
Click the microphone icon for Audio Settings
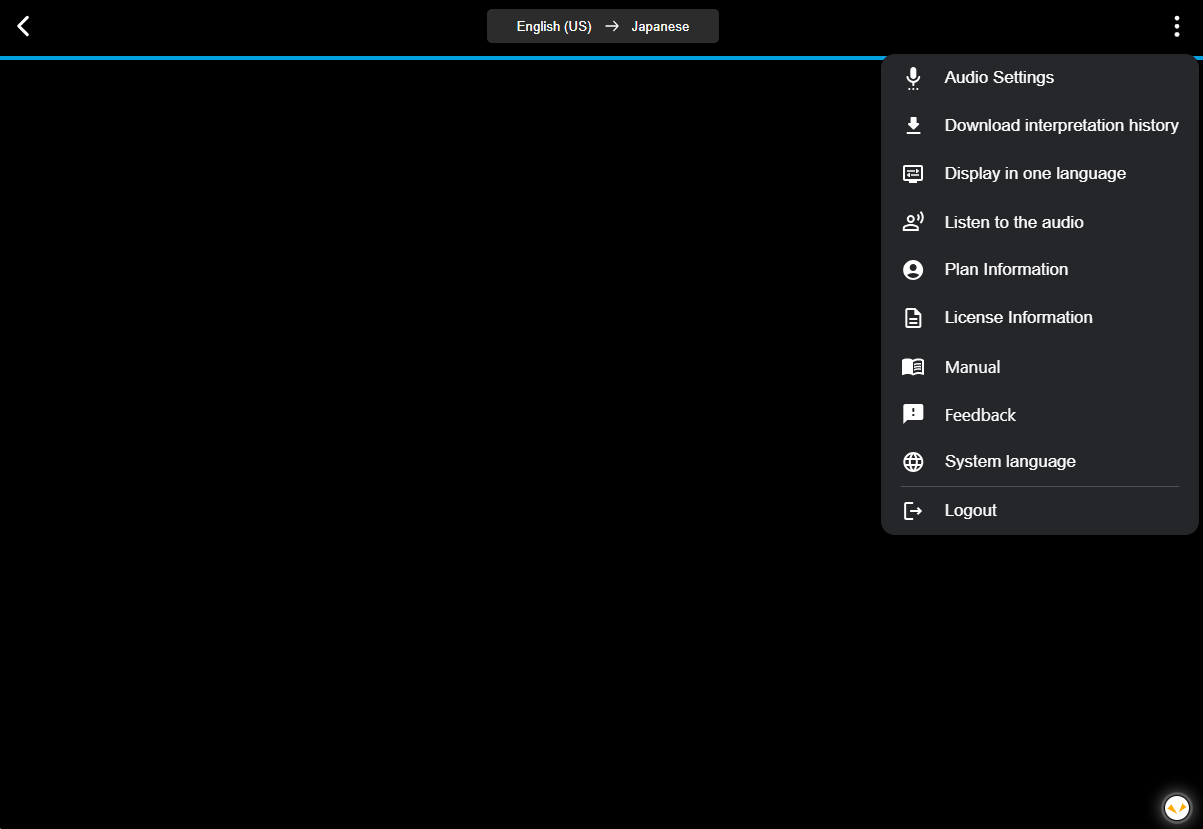point(912,78)
